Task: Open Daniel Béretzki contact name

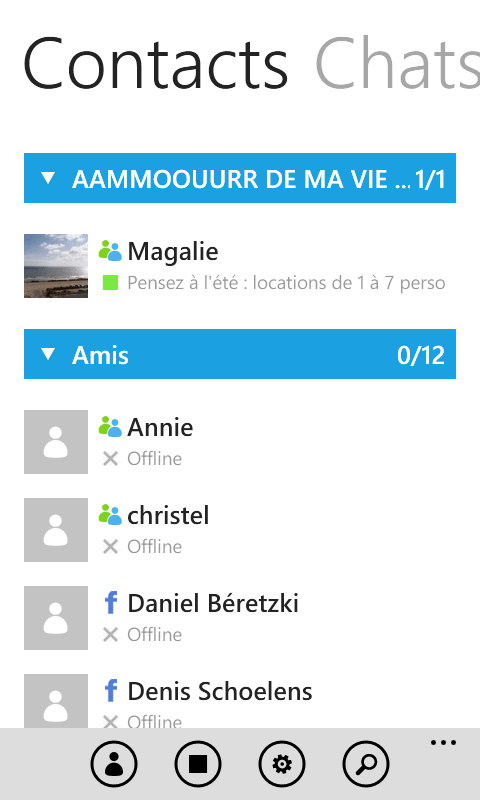Action: [x=213, y=604]
